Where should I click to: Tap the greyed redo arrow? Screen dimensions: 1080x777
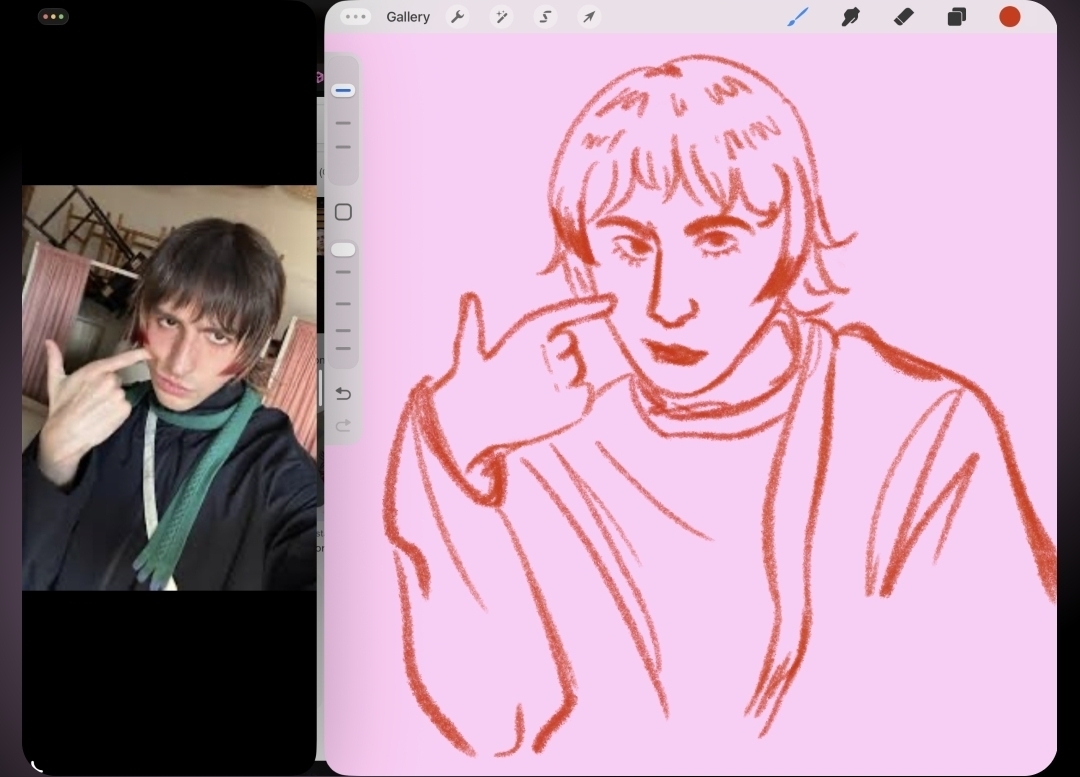[343, 426]
